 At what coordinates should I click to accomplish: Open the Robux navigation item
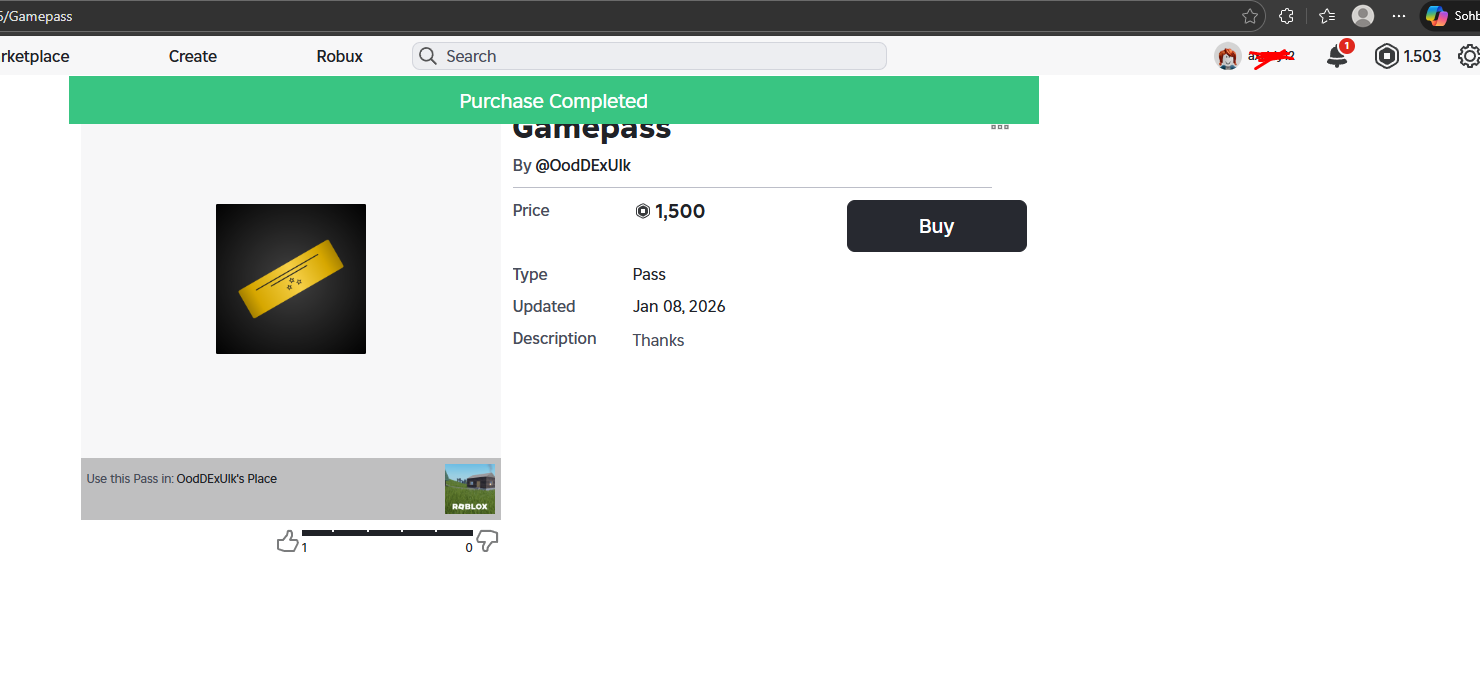(x=340, y=56)
